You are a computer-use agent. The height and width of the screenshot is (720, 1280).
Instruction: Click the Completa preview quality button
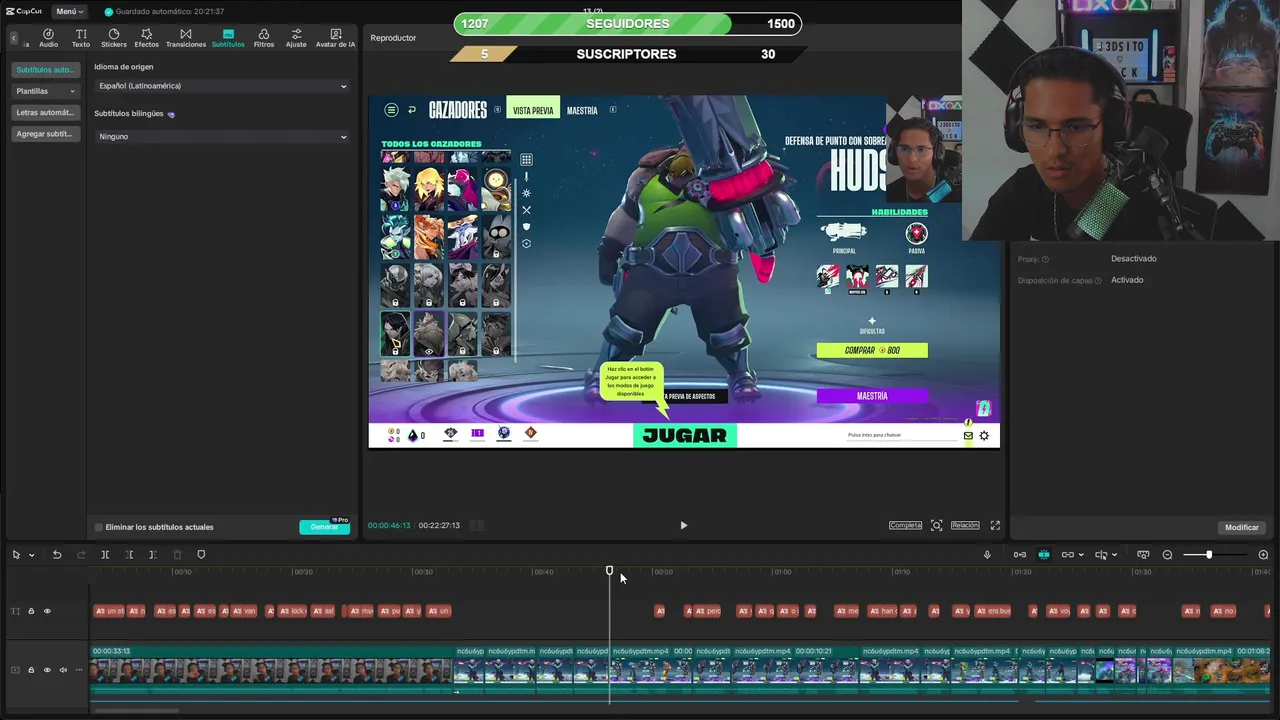pyautogui.click(x=905, y=525)
